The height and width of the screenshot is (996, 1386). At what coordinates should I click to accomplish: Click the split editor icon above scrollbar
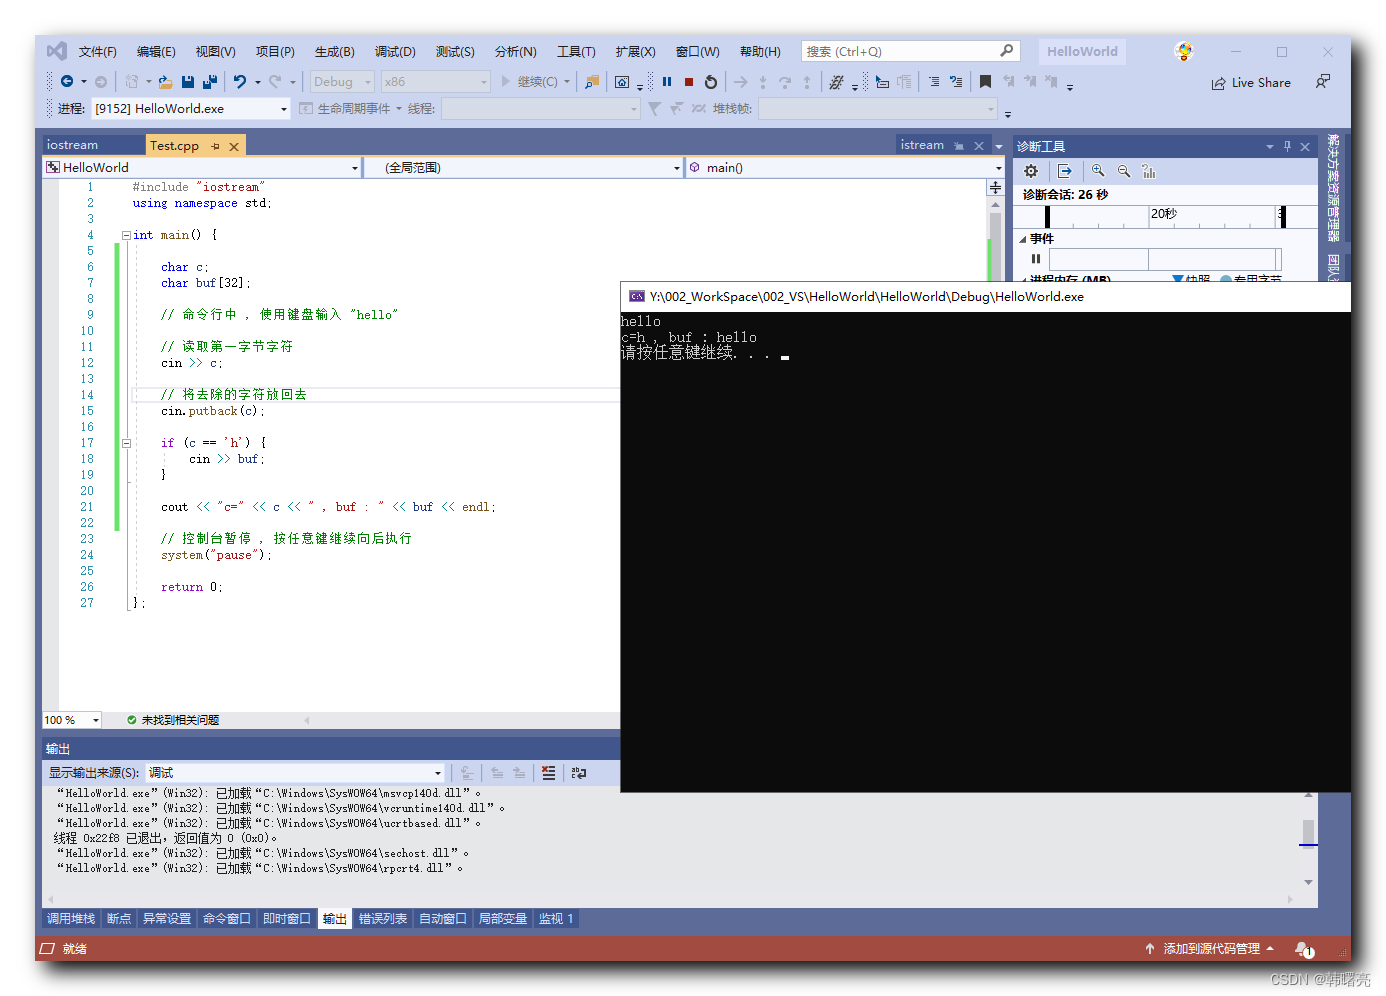tap(995, 187)
